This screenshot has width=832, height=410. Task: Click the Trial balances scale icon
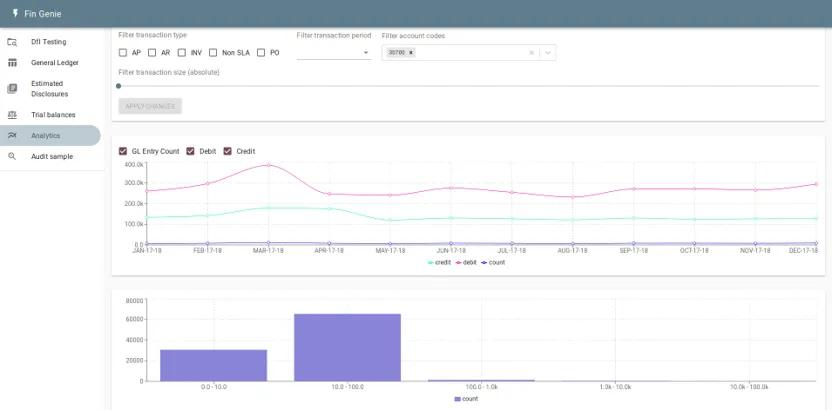12,115
